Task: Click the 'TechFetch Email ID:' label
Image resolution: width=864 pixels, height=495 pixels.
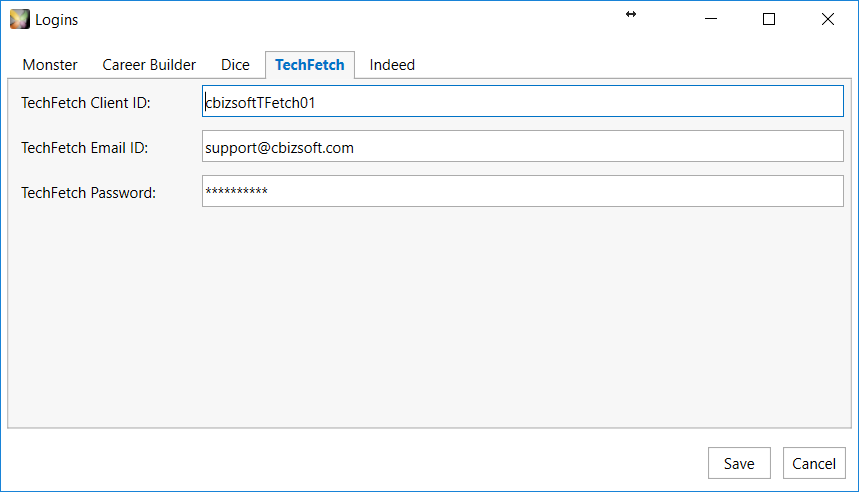Action: (x=85, y=148)
